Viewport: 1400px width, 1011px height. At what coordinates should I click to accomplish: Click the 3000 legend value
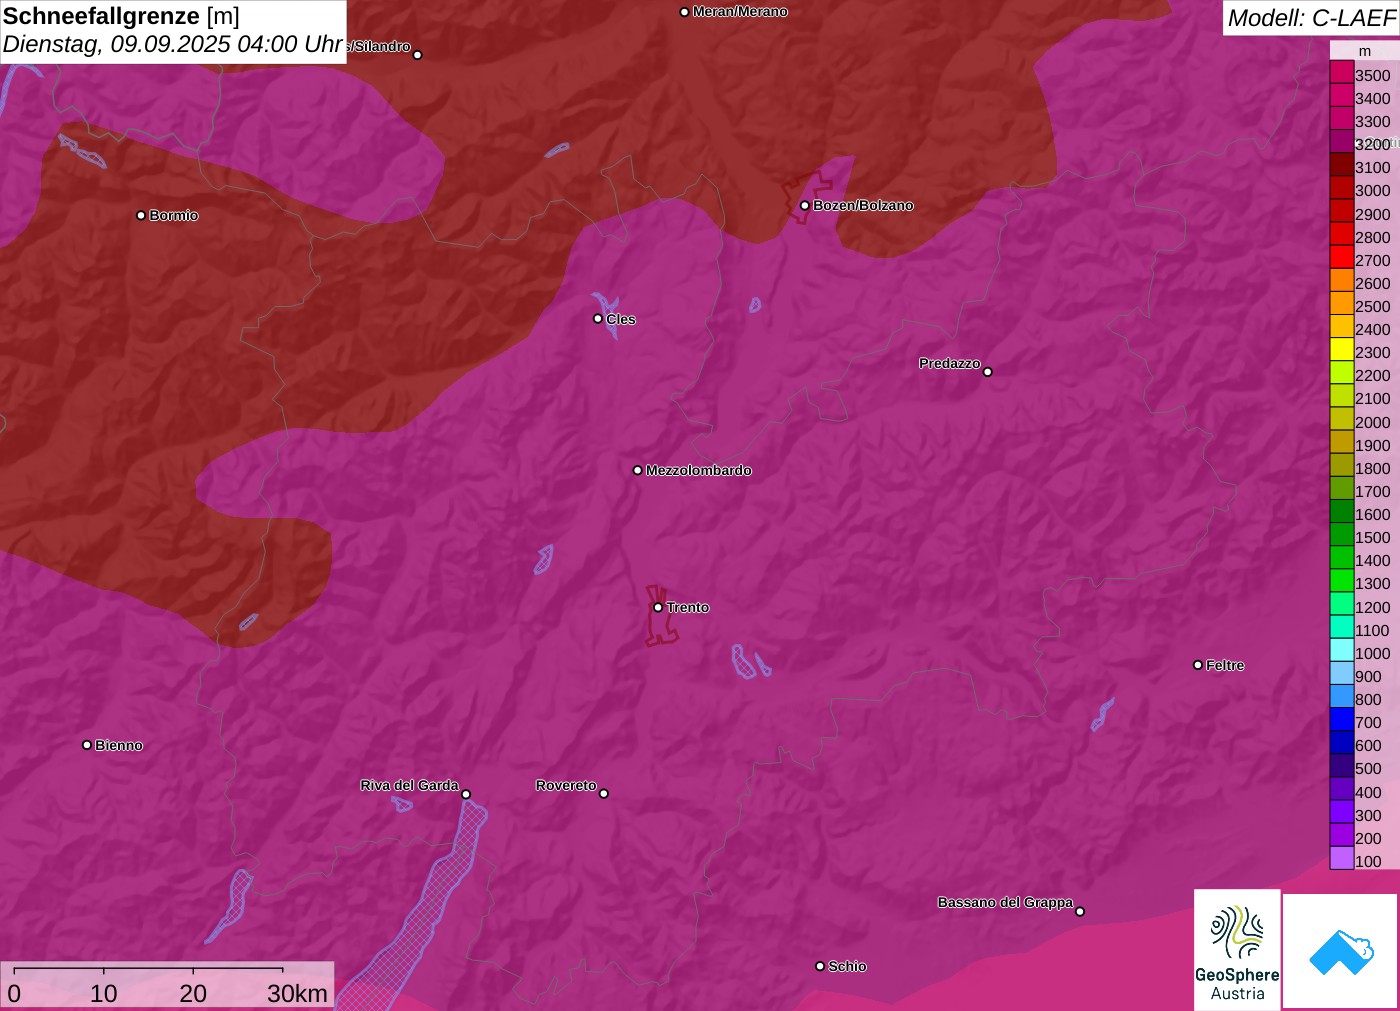click(1372, 191)
